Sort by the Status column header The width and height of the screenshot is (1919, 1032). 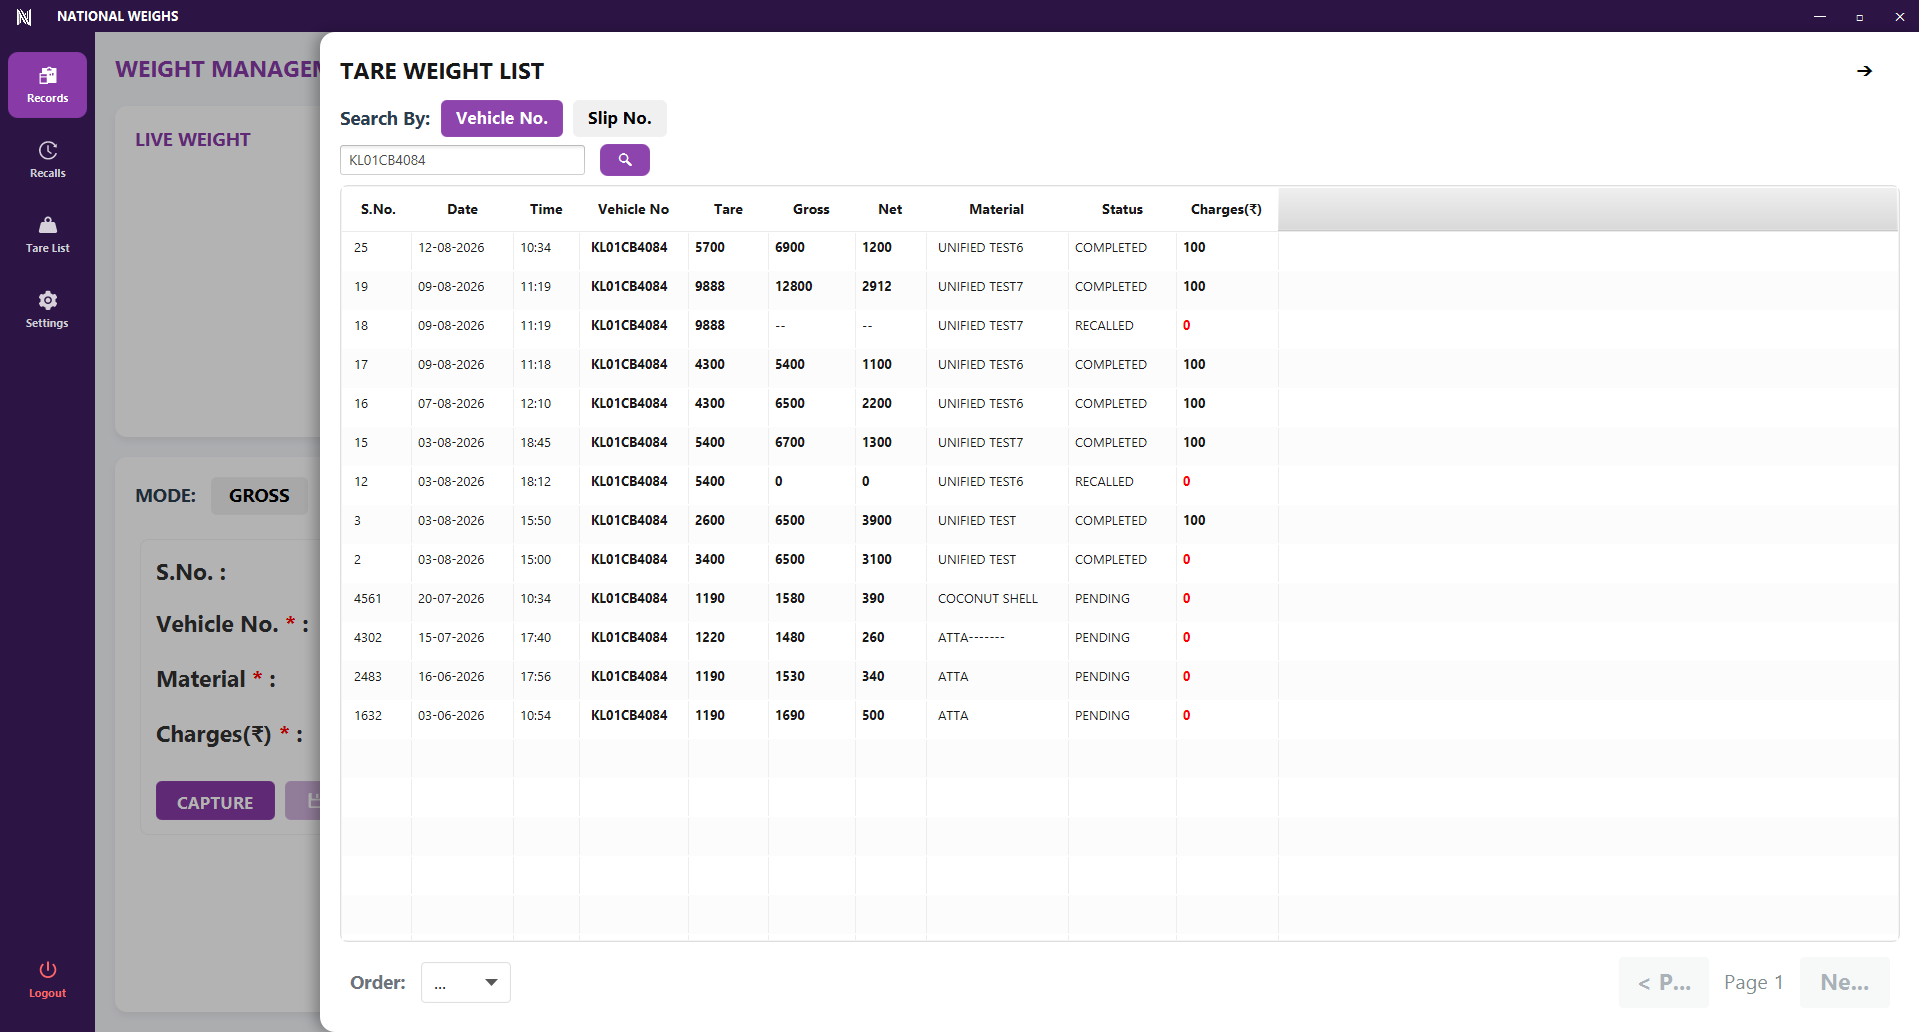tap(1122, 209)
